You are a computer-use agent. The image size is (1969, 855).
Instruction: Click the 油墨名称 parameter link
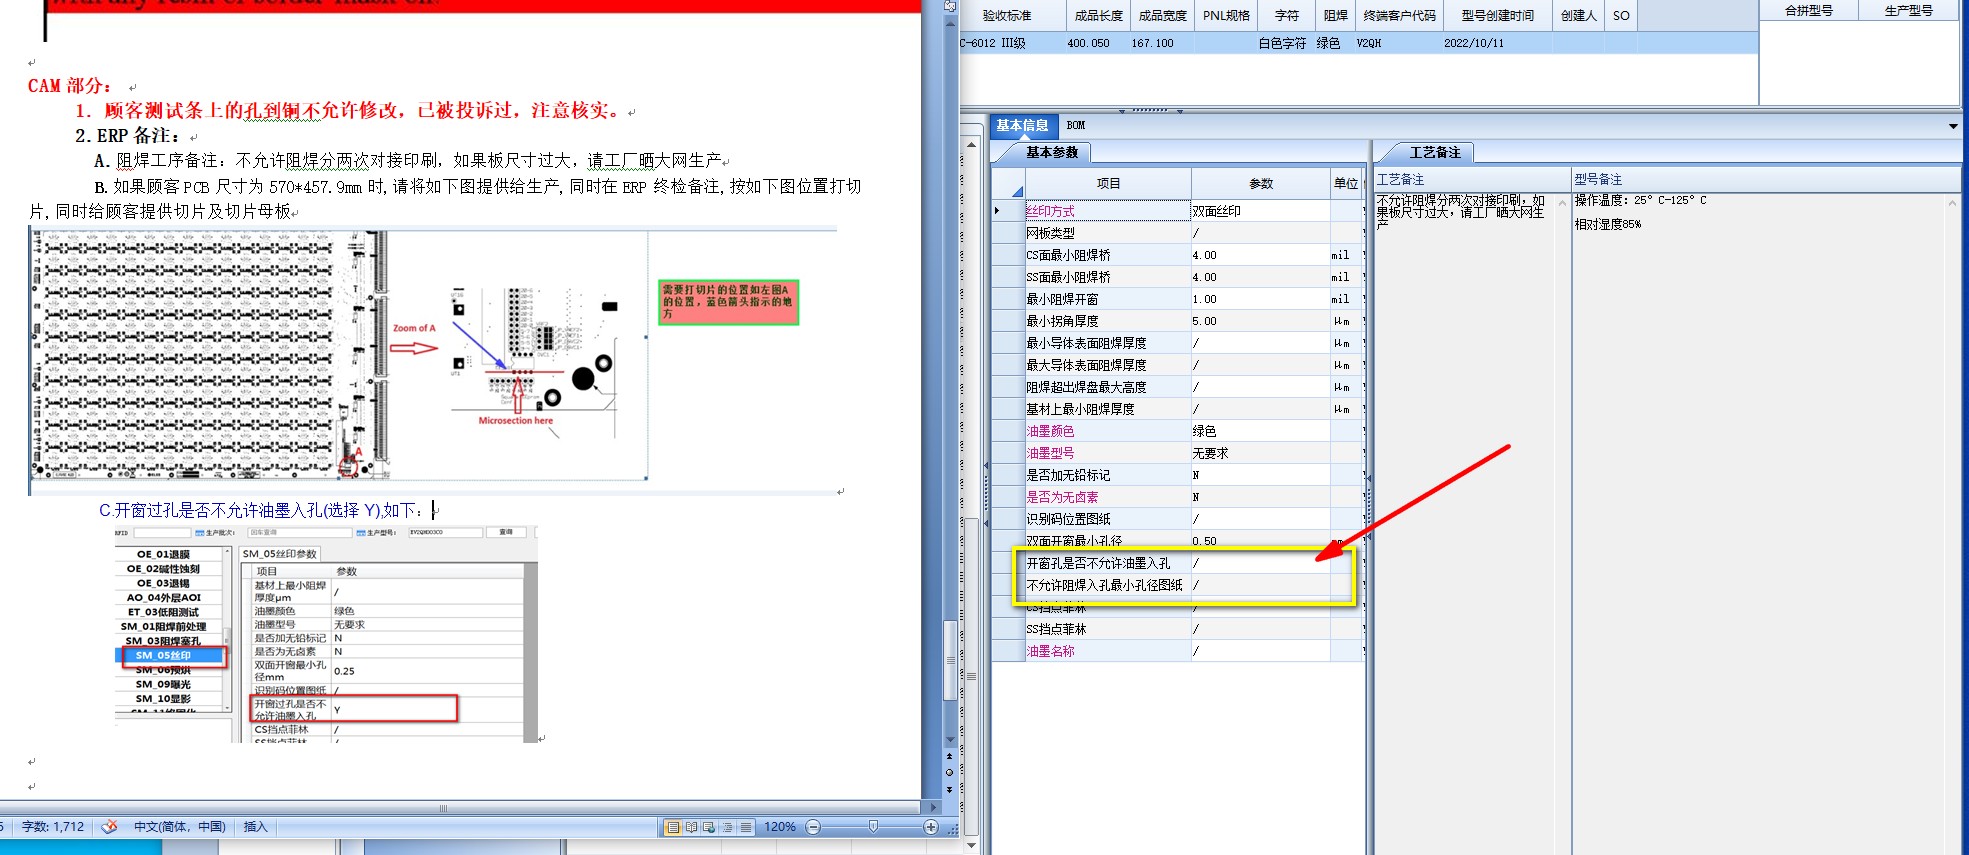(1050, 651)
